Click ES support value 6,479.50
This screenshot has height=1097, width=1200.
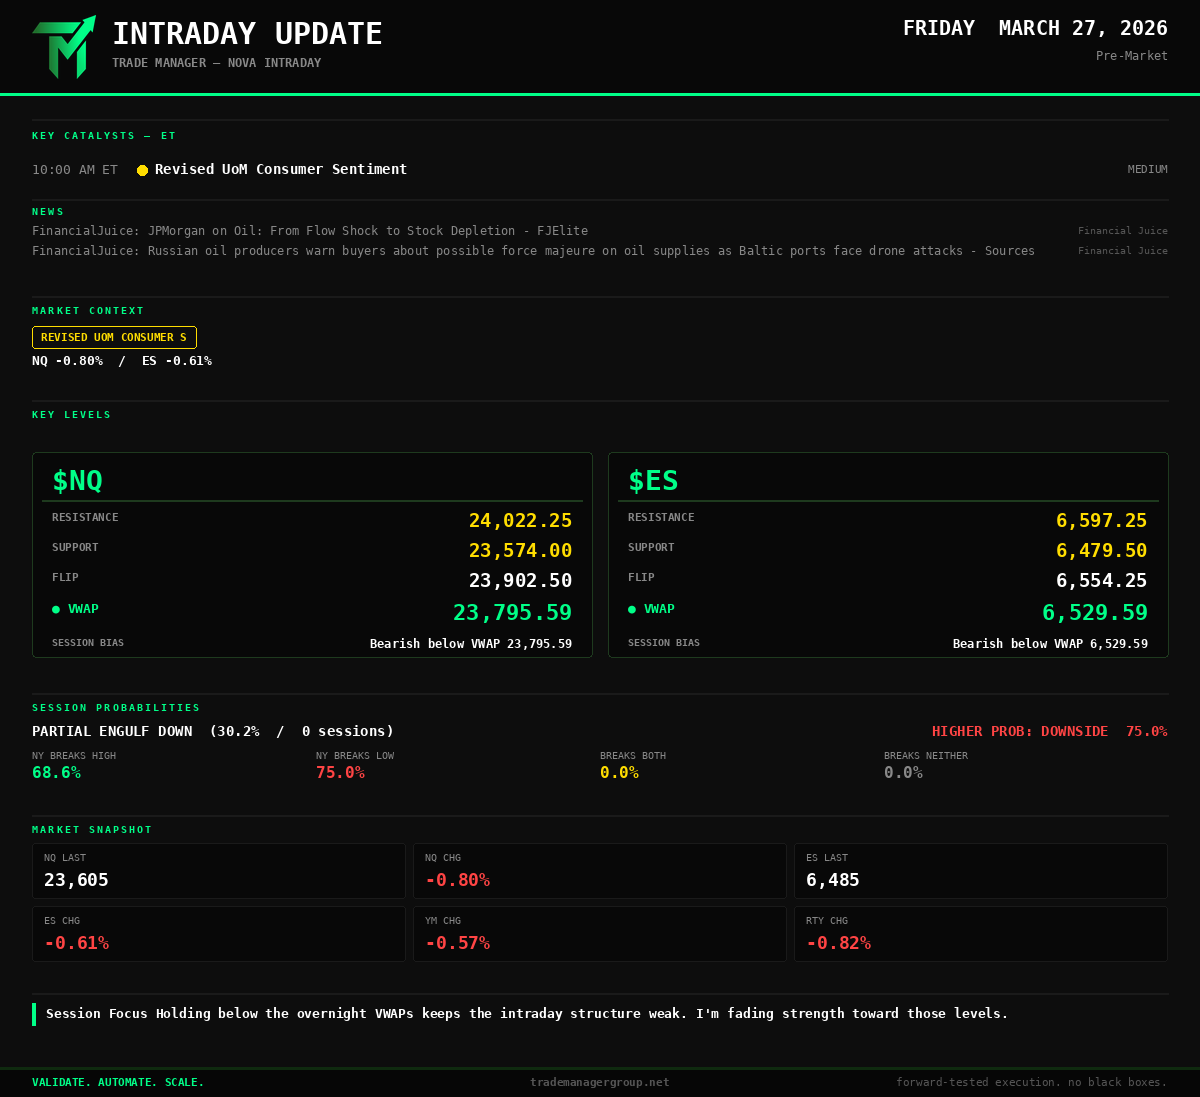(1102, 551)
